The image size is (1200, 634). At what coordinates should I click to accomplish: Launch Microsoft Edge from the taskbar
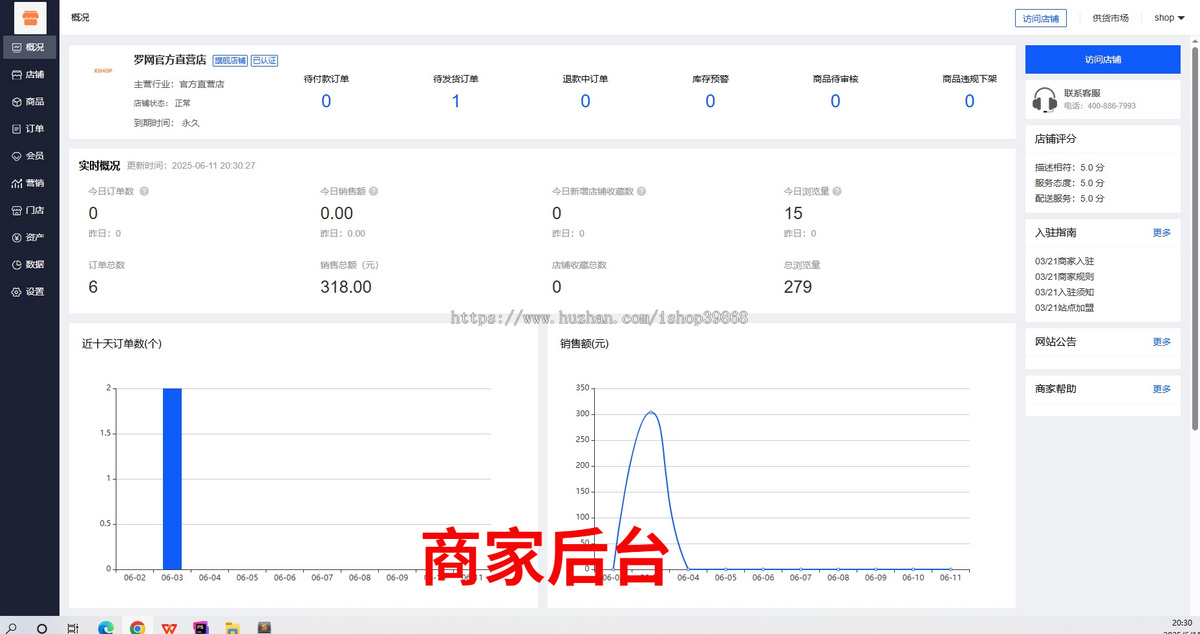(106, 628)
